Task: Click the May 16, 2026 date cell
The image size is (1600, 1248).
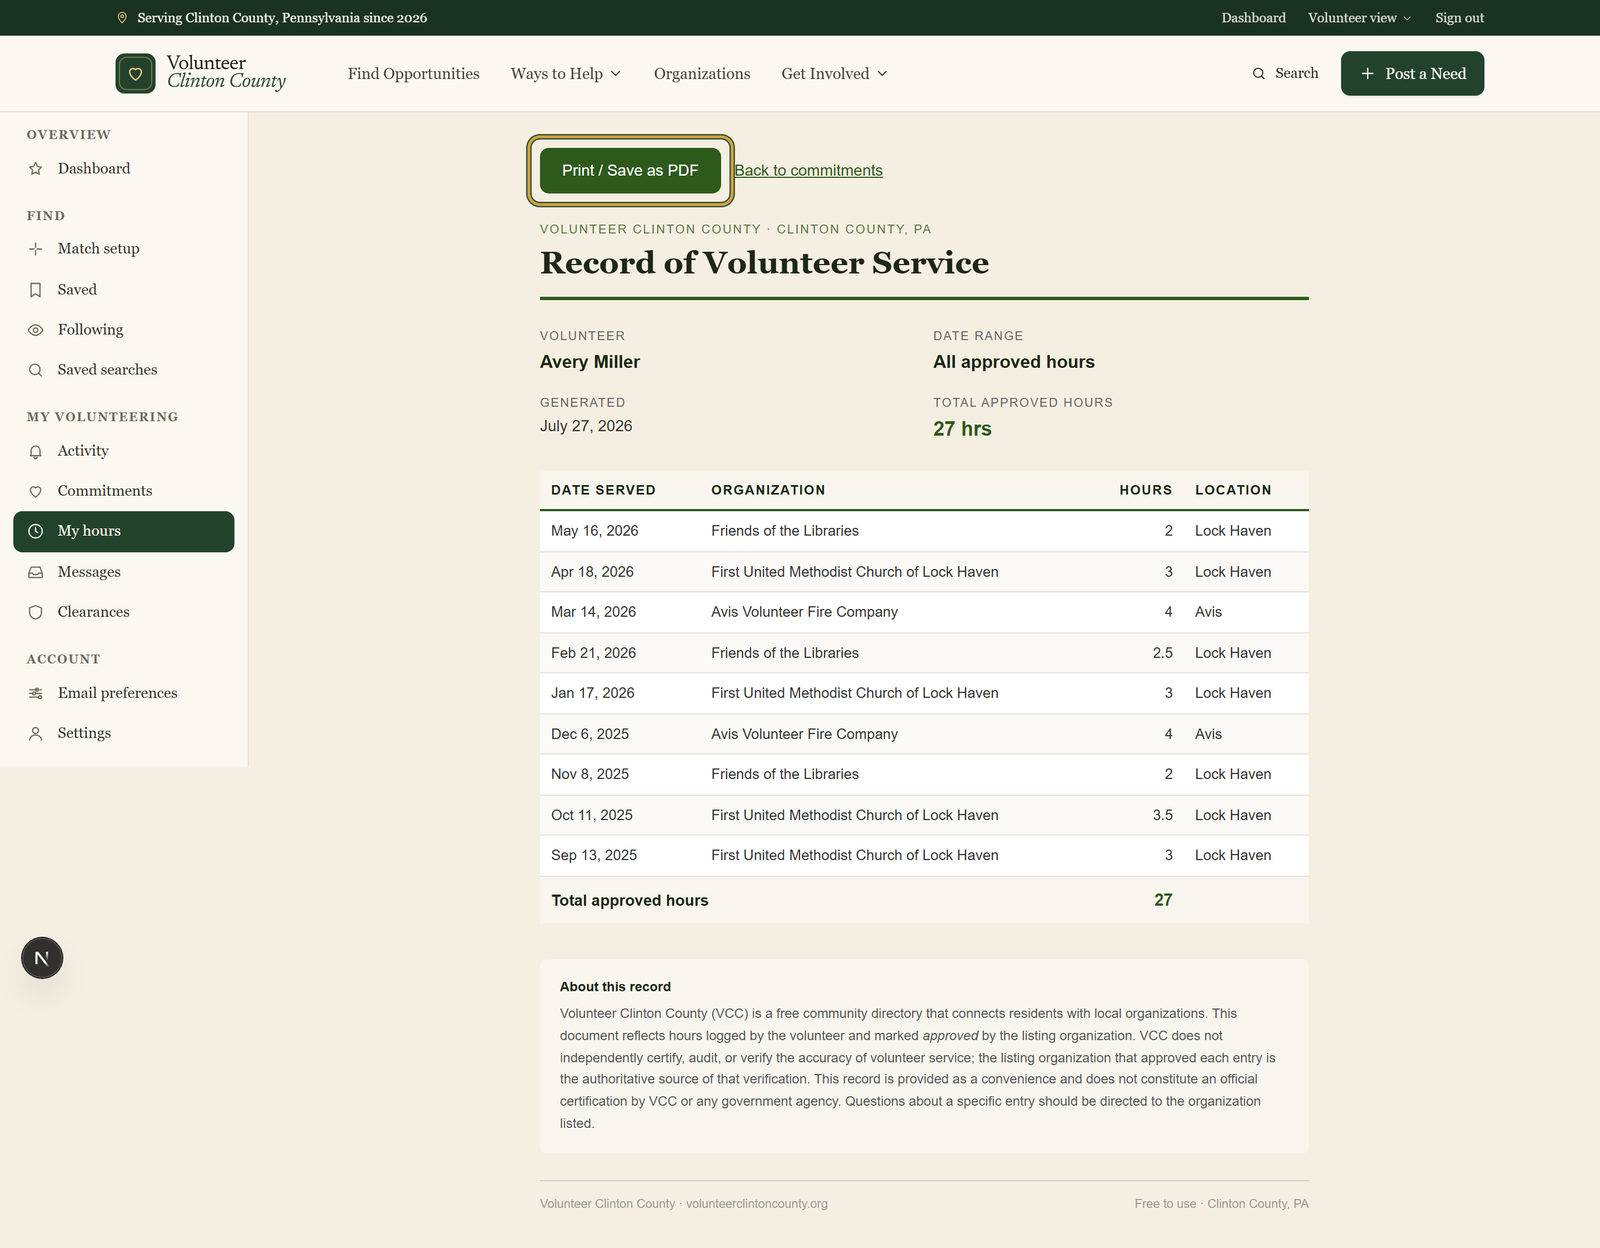Action: [595, 531]
